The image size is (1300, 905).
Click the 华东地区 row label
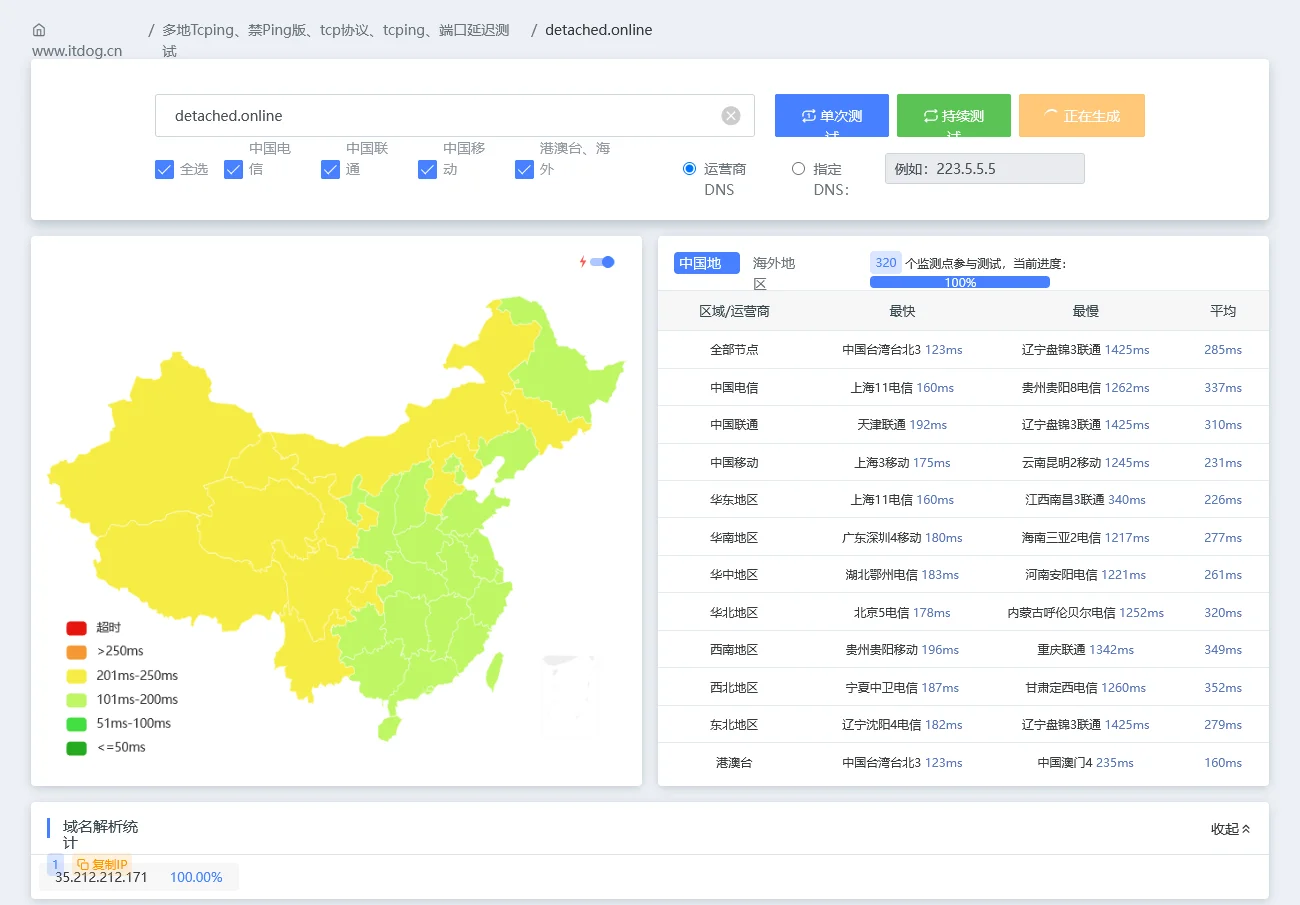(734, 500)
